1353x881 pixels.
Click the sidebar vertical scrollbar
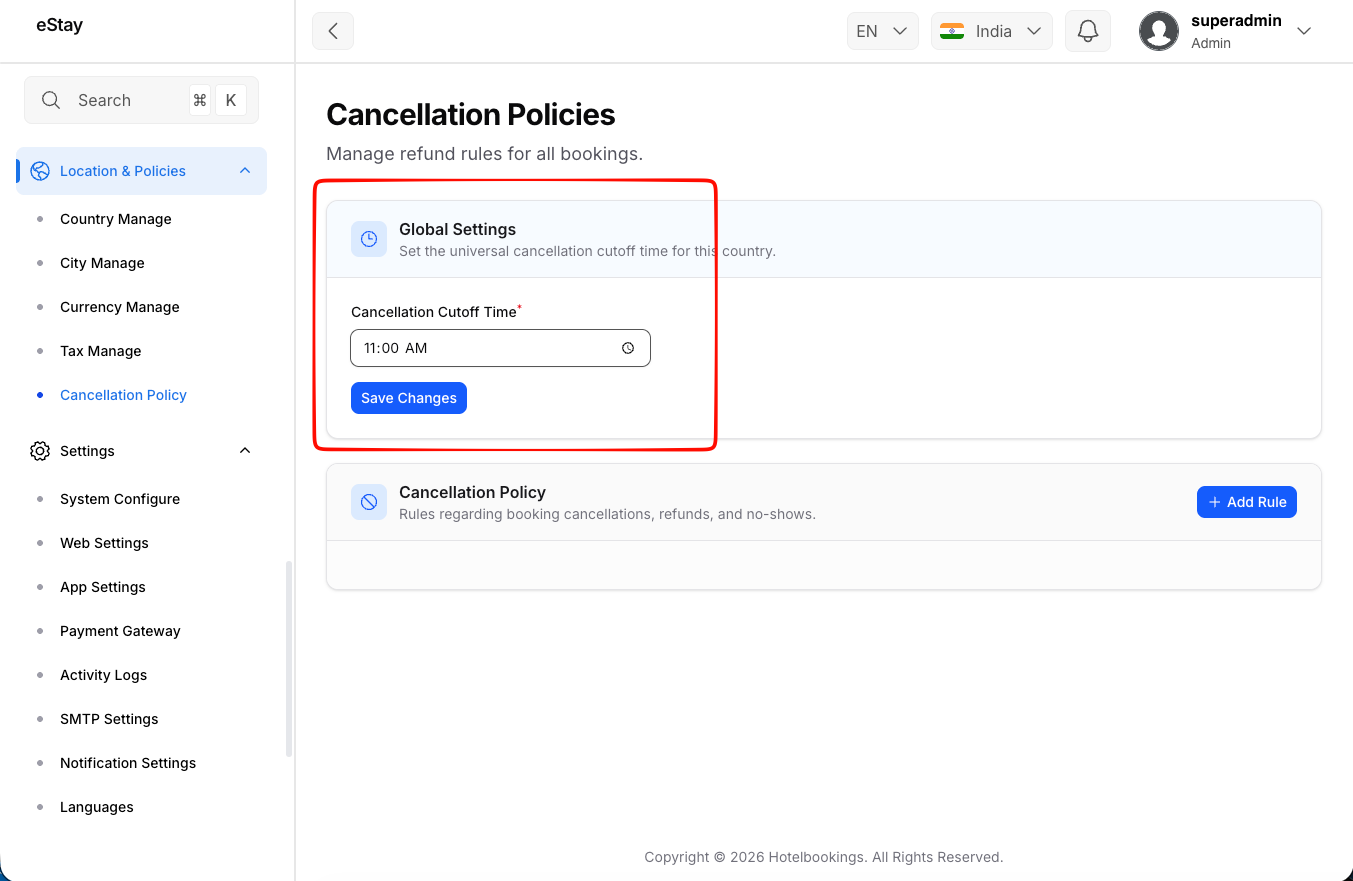click(289, 658)
